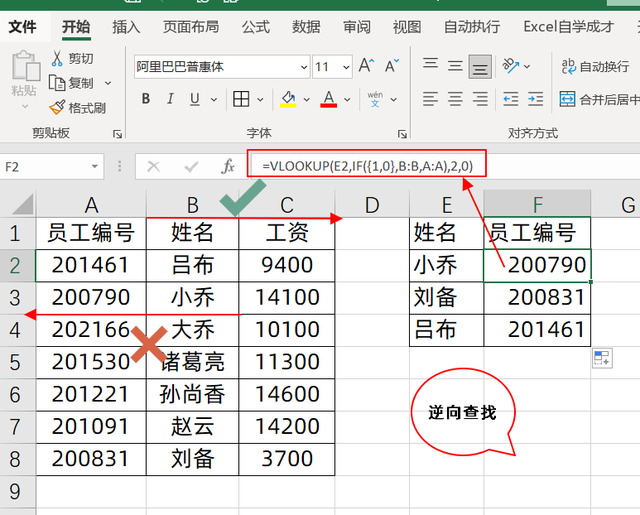Open font color dropdown arrow
Viewport: 640px width, 515px height.
(347, 99)
